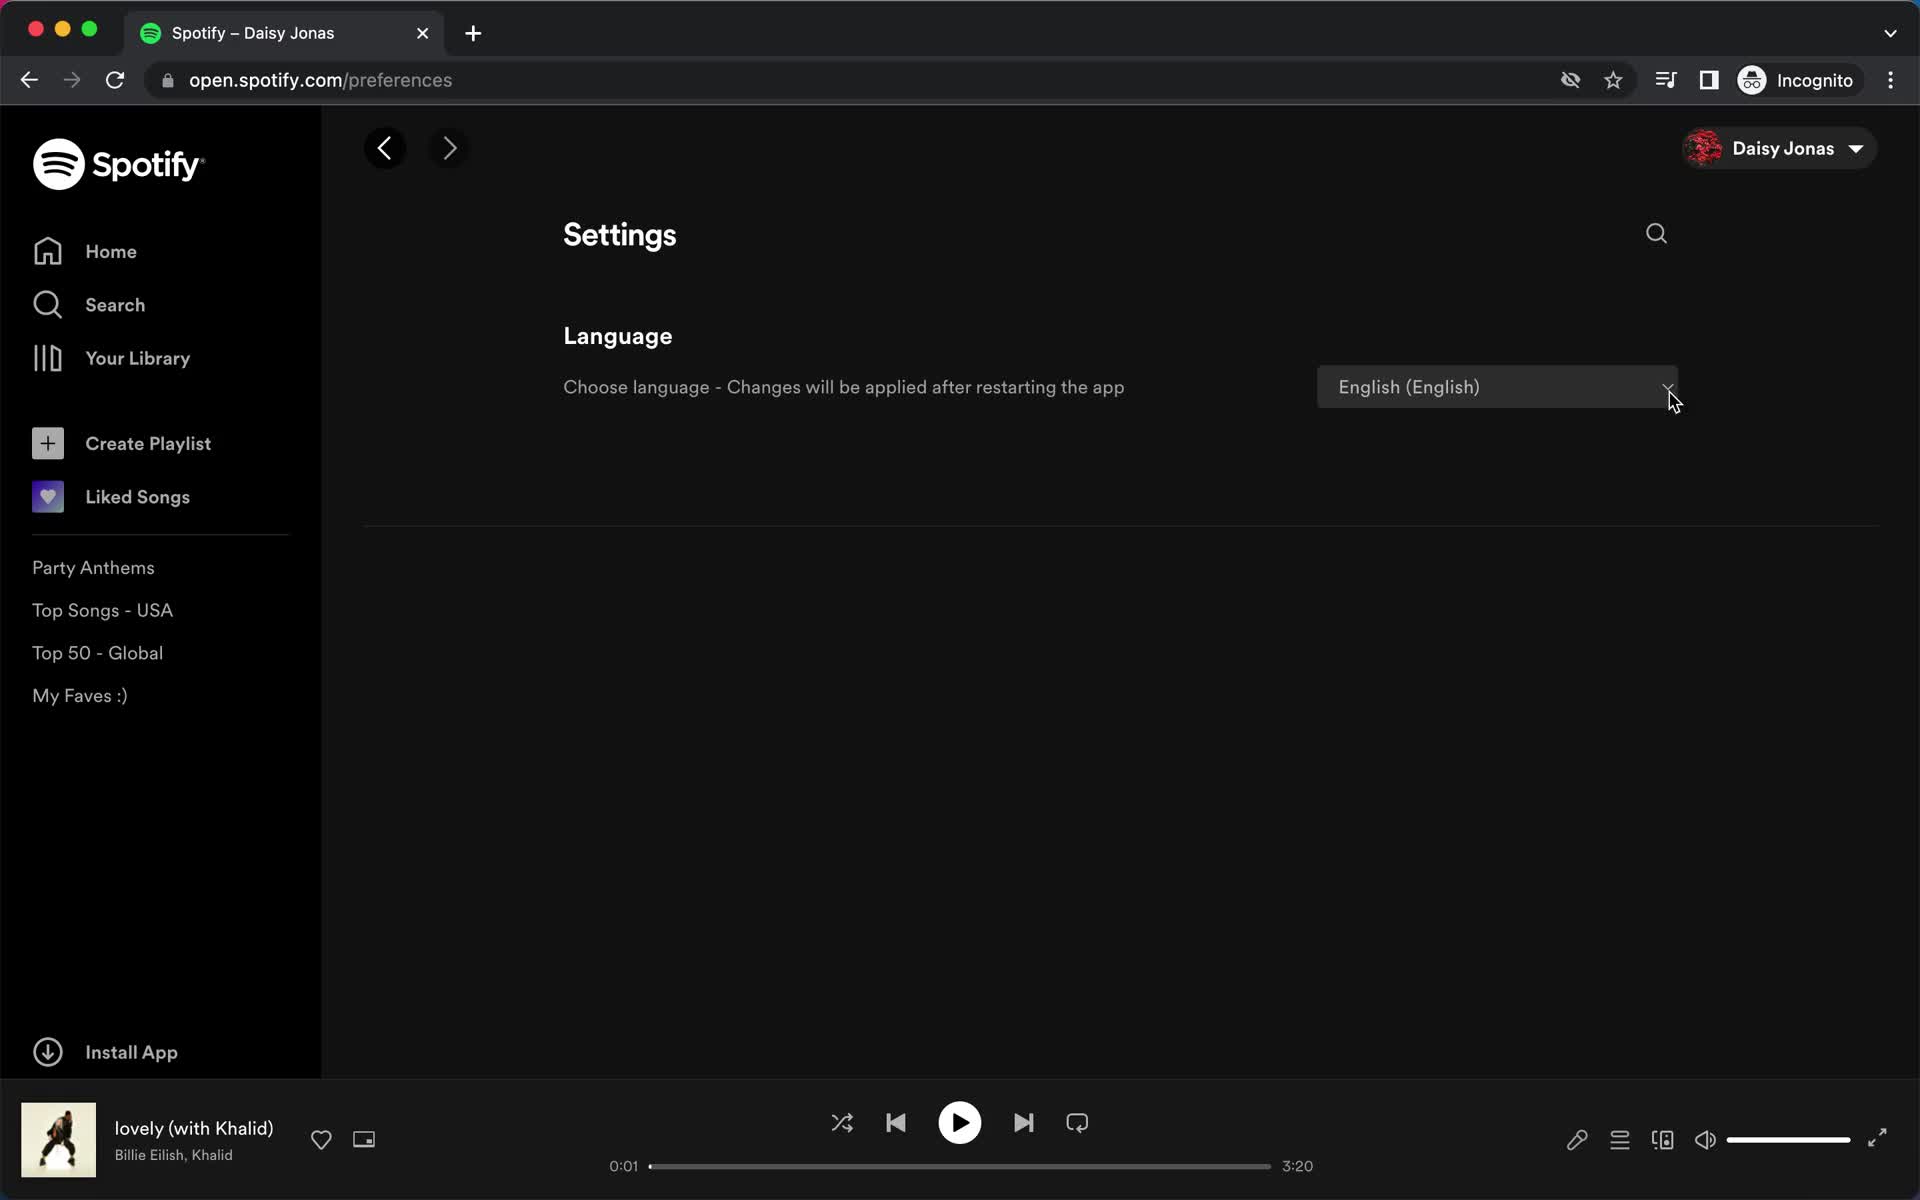This screenshot has height=1200, width=1920.
Task: Open Chrome three-dot menu
Action: tap(1890, 80)
